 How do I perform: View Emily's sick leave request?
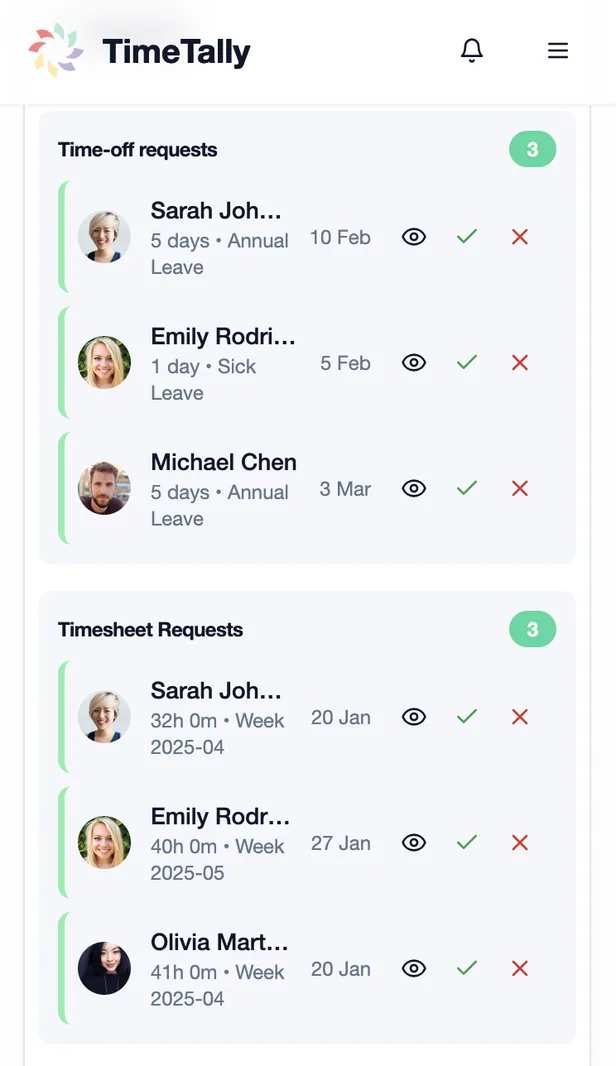click(x=414, y=363)
